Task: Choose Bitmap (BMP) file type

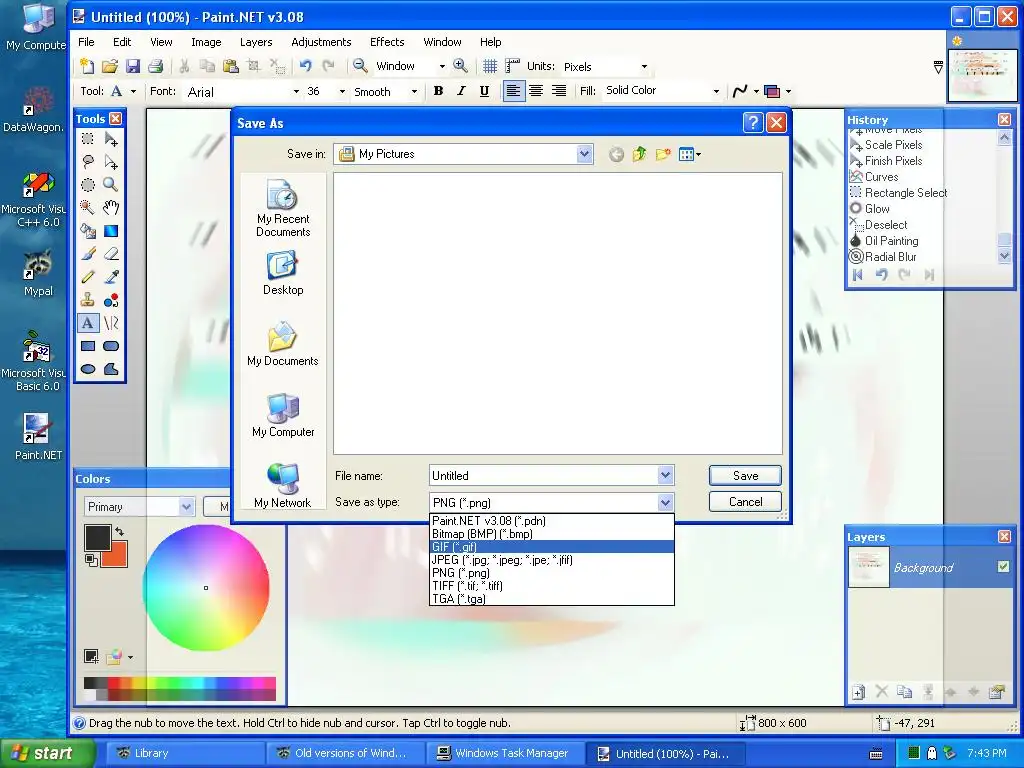Action: click(x=552, y=534)
